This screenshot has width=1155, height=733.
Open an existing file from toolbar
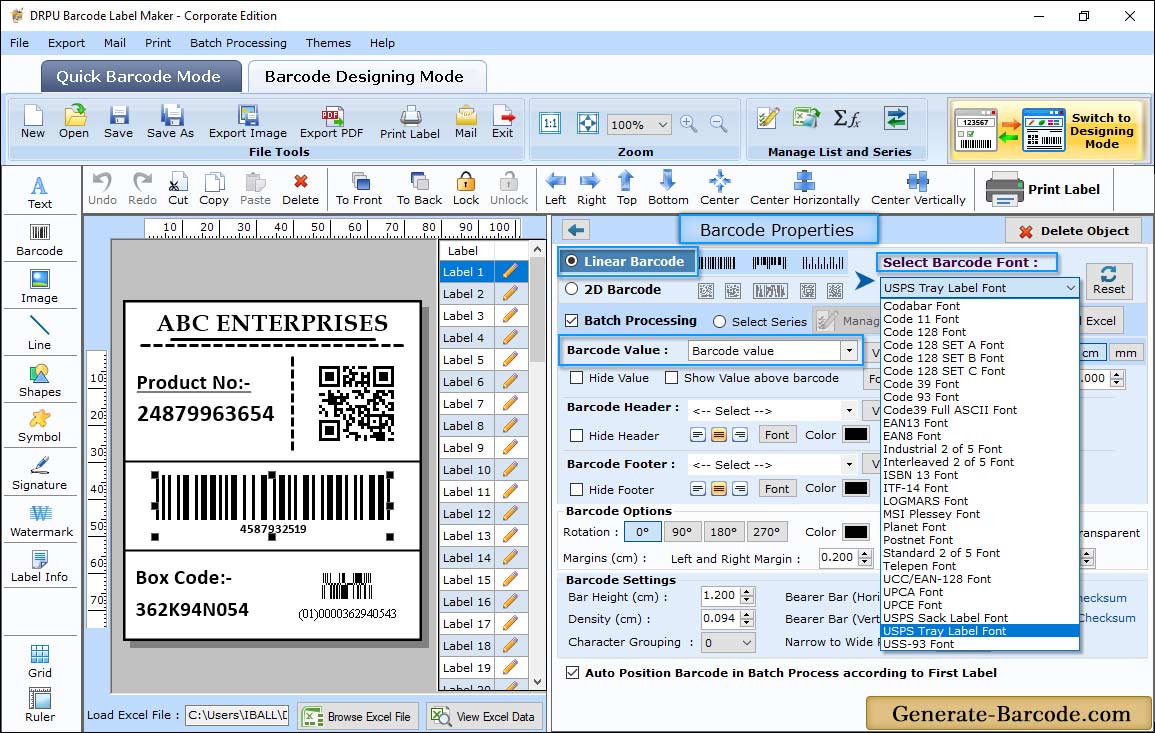coord(74,122)
